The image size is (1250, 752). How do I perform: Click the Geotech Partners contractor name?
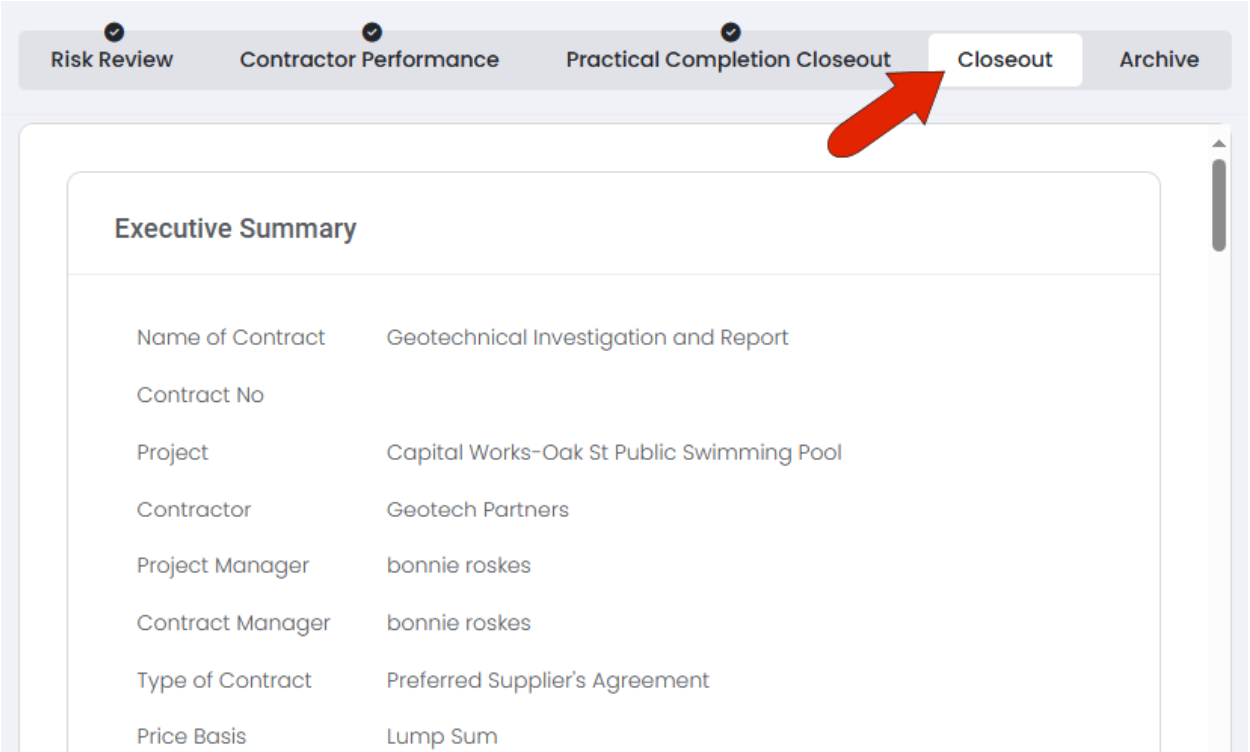coord(478,510)
